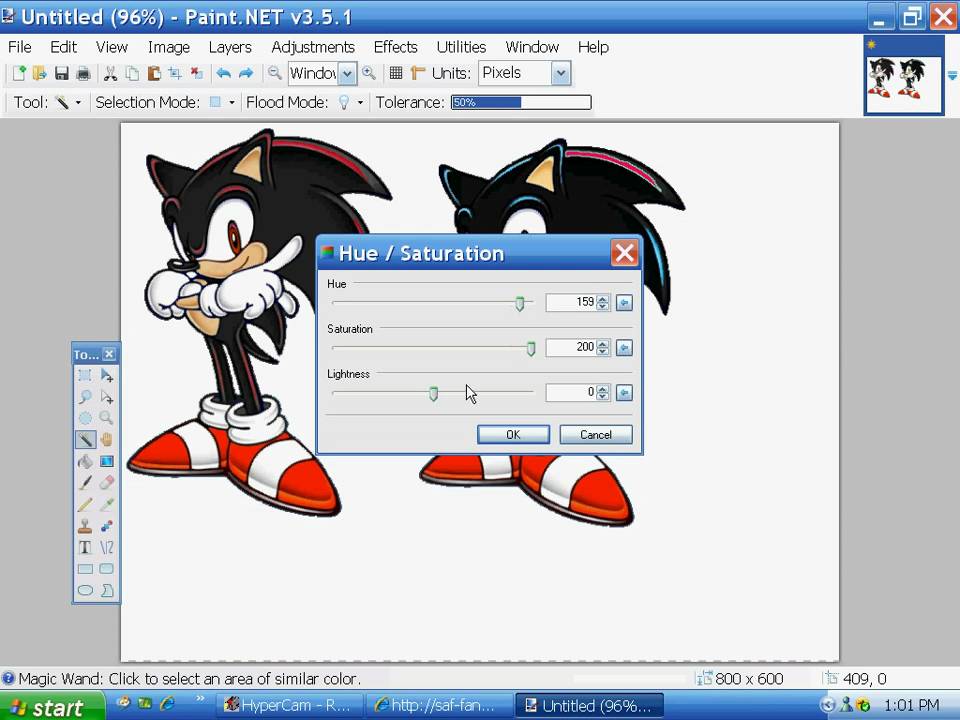Open the Adjustments menu
The width and height of the screenshot is (960, 720).
pyautogui.click(x=313, y=47)
